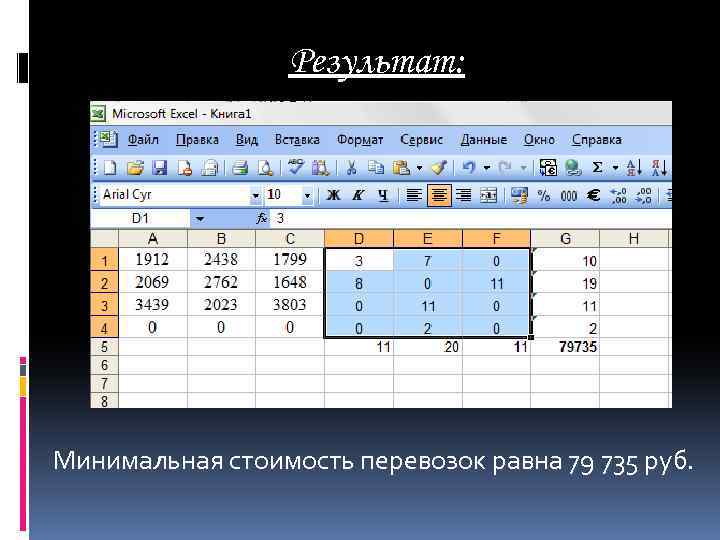Screen dimensions: 720x540
Task: Open the Справка menu
Action: pyautogui.click(x=597, y=140)
